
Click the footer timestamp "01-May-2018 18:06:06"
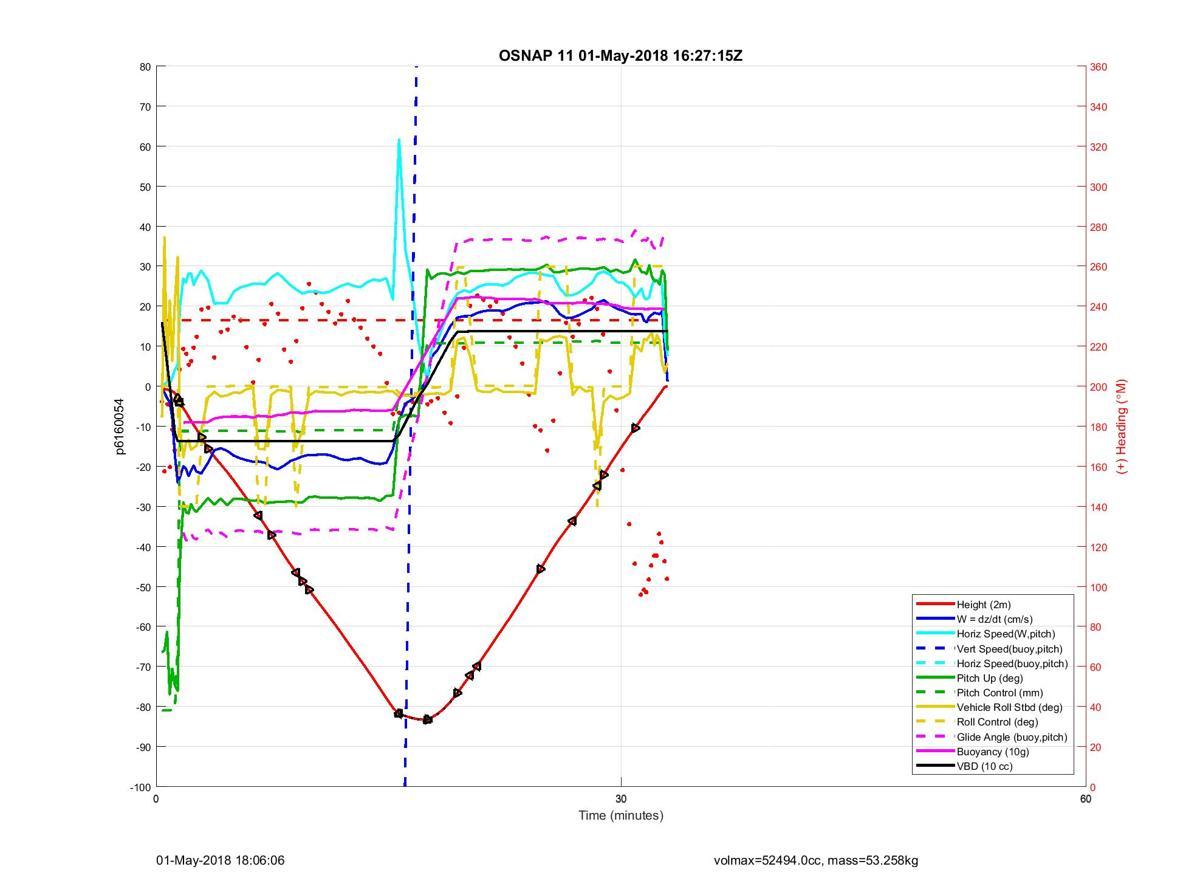click(221, 860)
